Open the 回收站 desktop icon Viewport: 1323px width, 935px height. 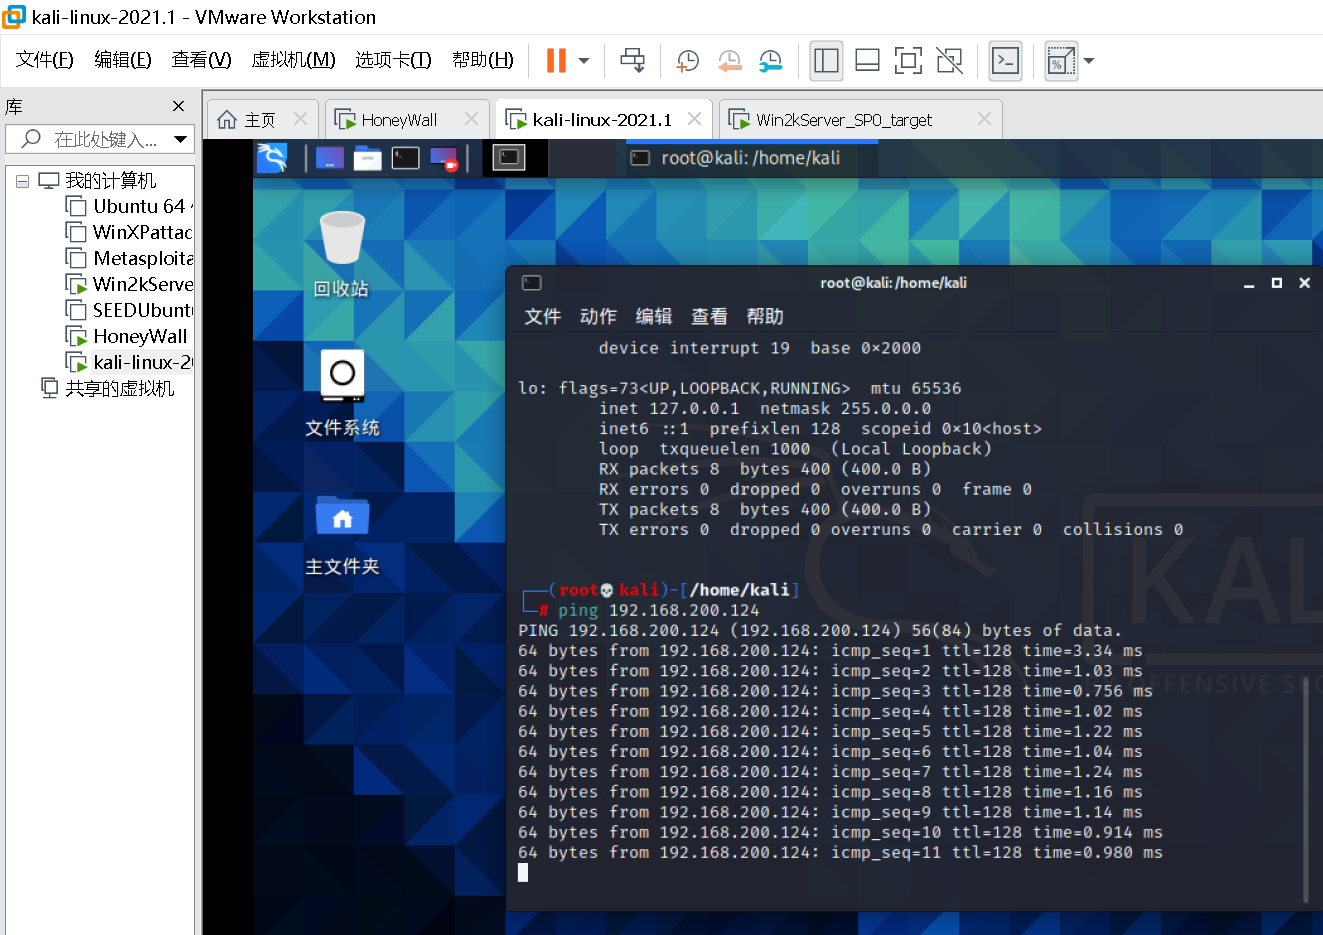pyautogui.click(x=341, y=255)
